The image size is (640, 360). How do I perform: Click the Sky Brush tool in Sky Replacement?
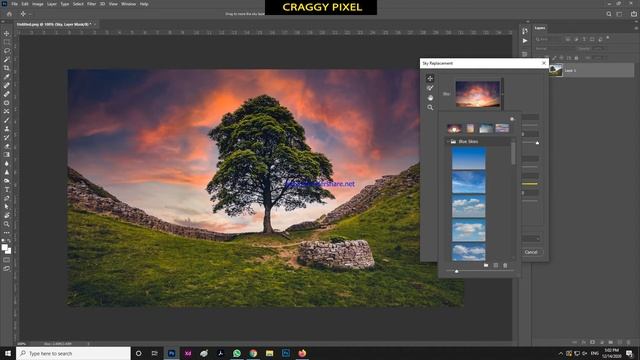click(430, 88)
